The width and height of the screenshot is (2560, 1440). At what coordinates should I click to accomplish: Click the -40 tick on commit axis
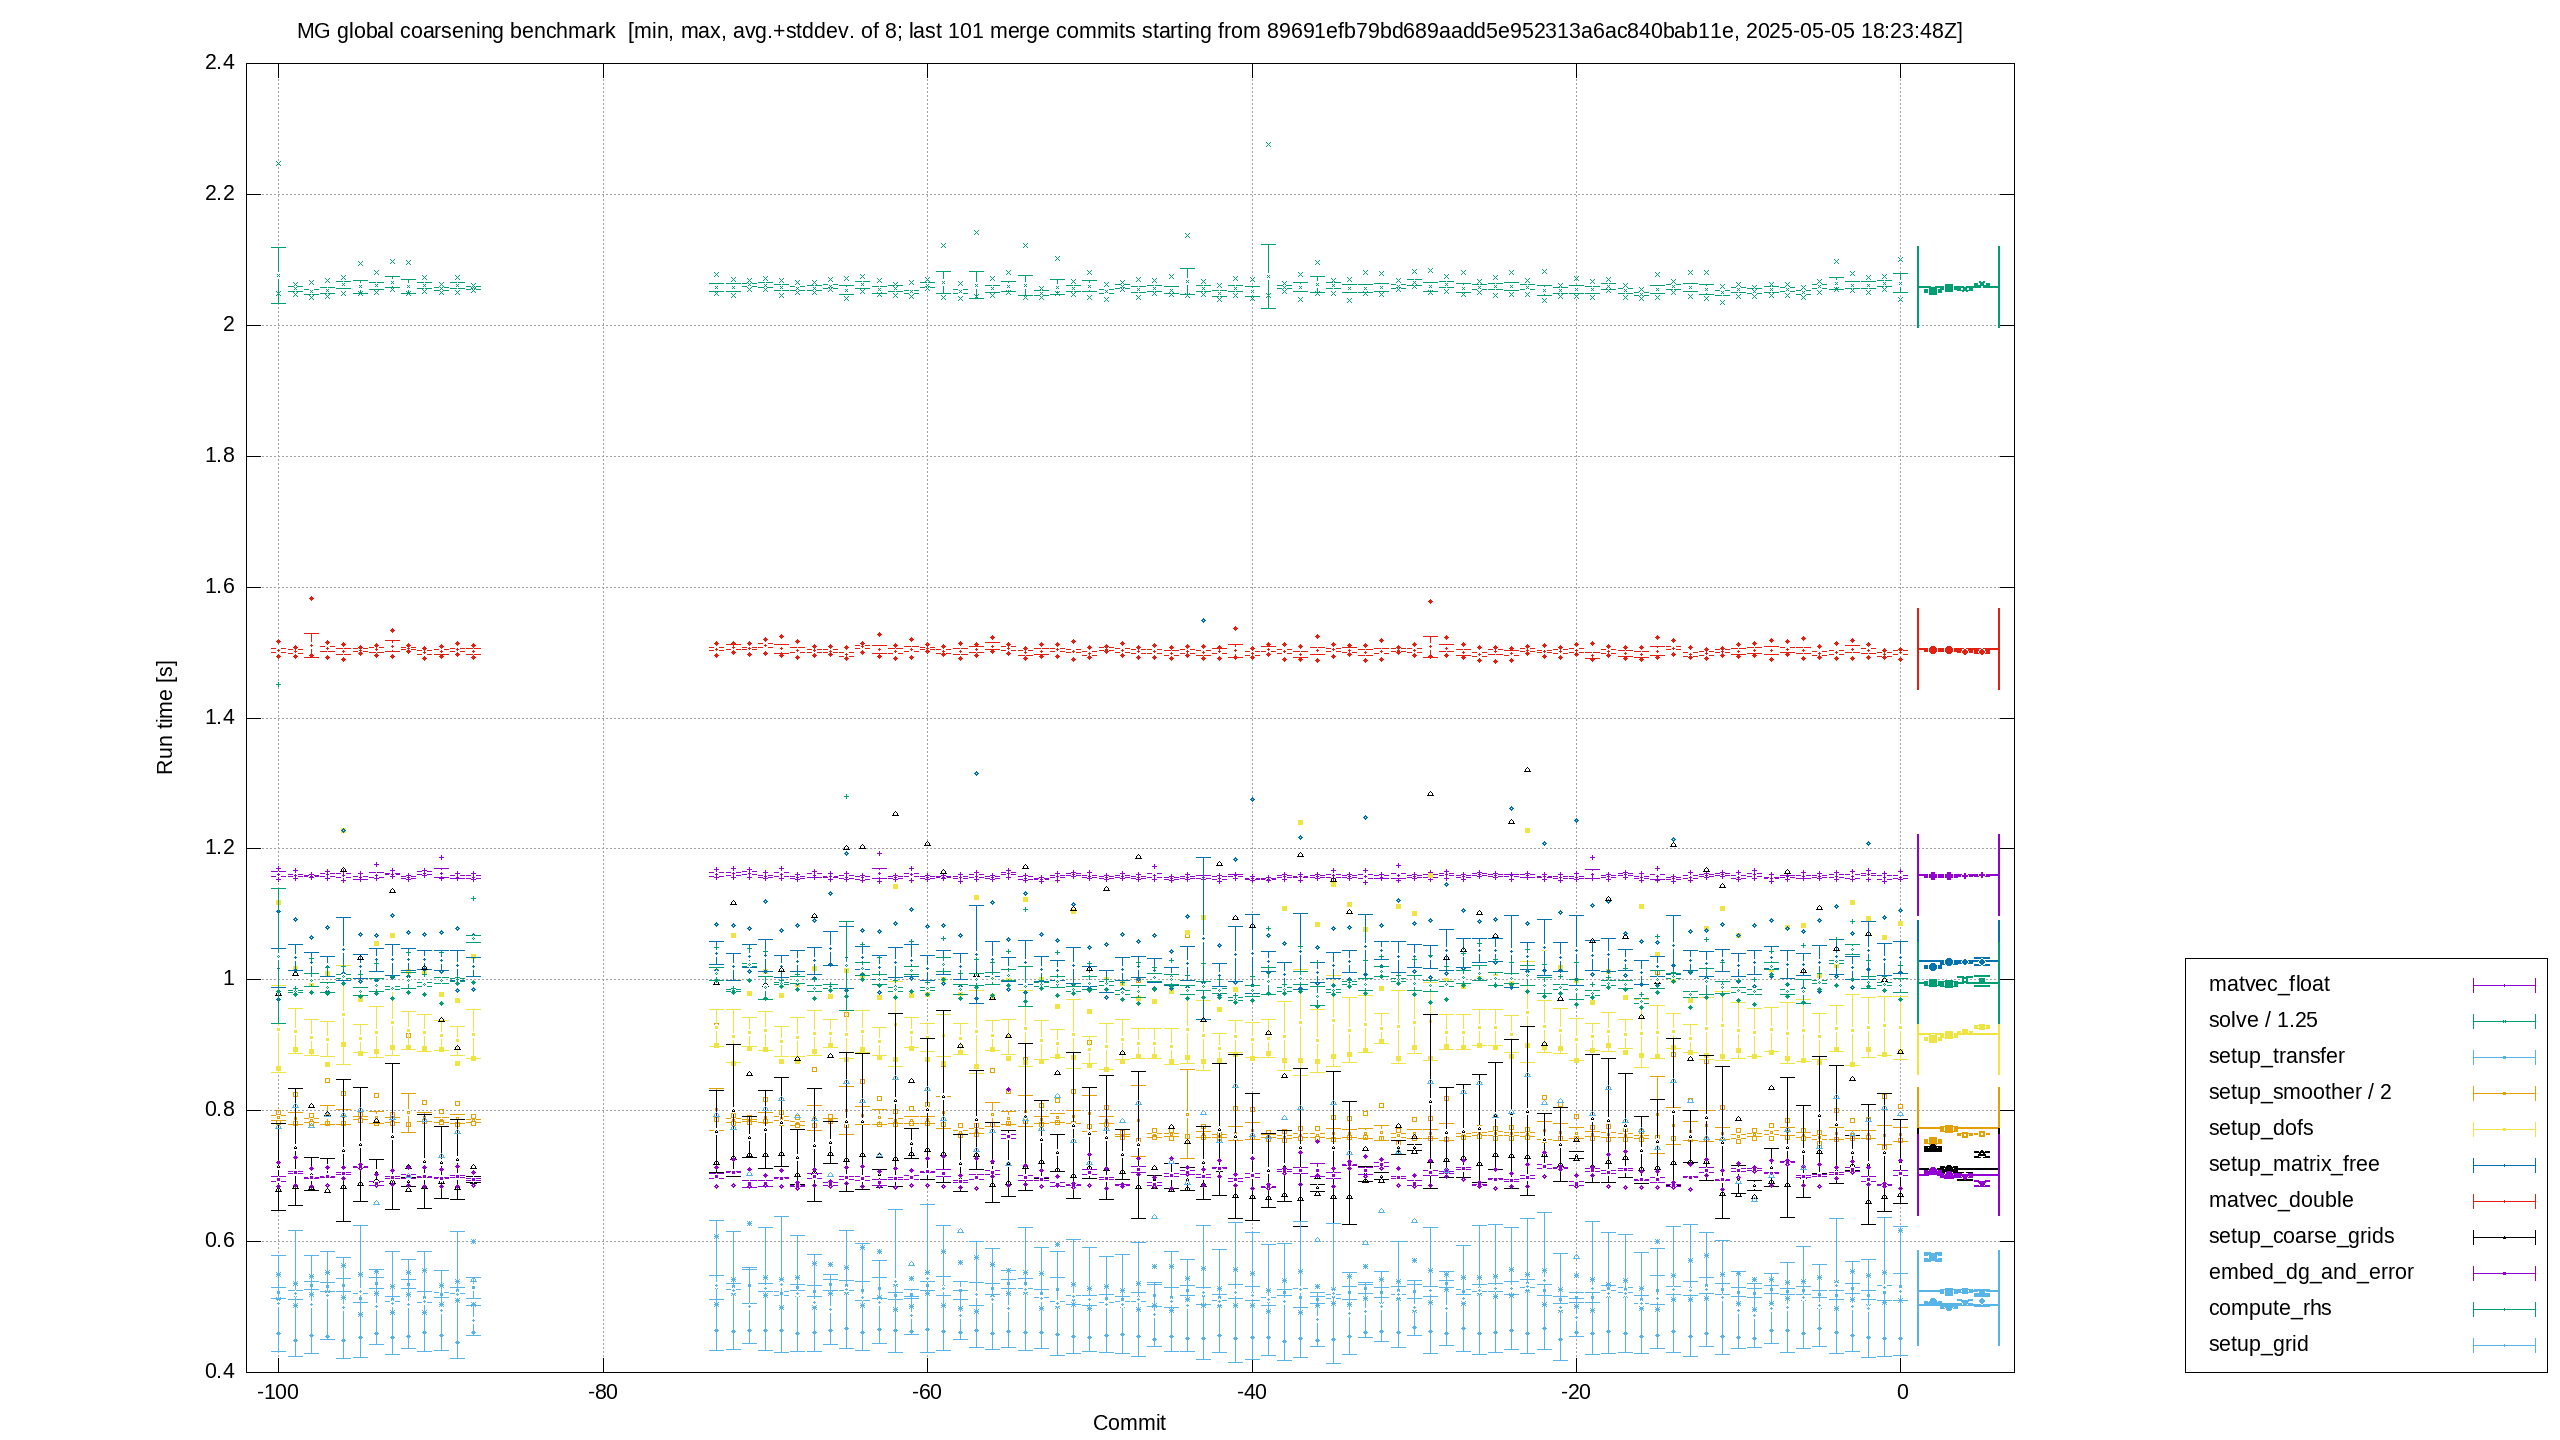click(1251, 1392)
